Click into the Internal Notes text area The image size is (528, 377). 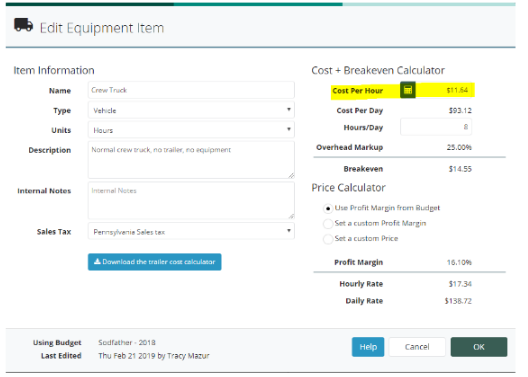click(191, 201)
